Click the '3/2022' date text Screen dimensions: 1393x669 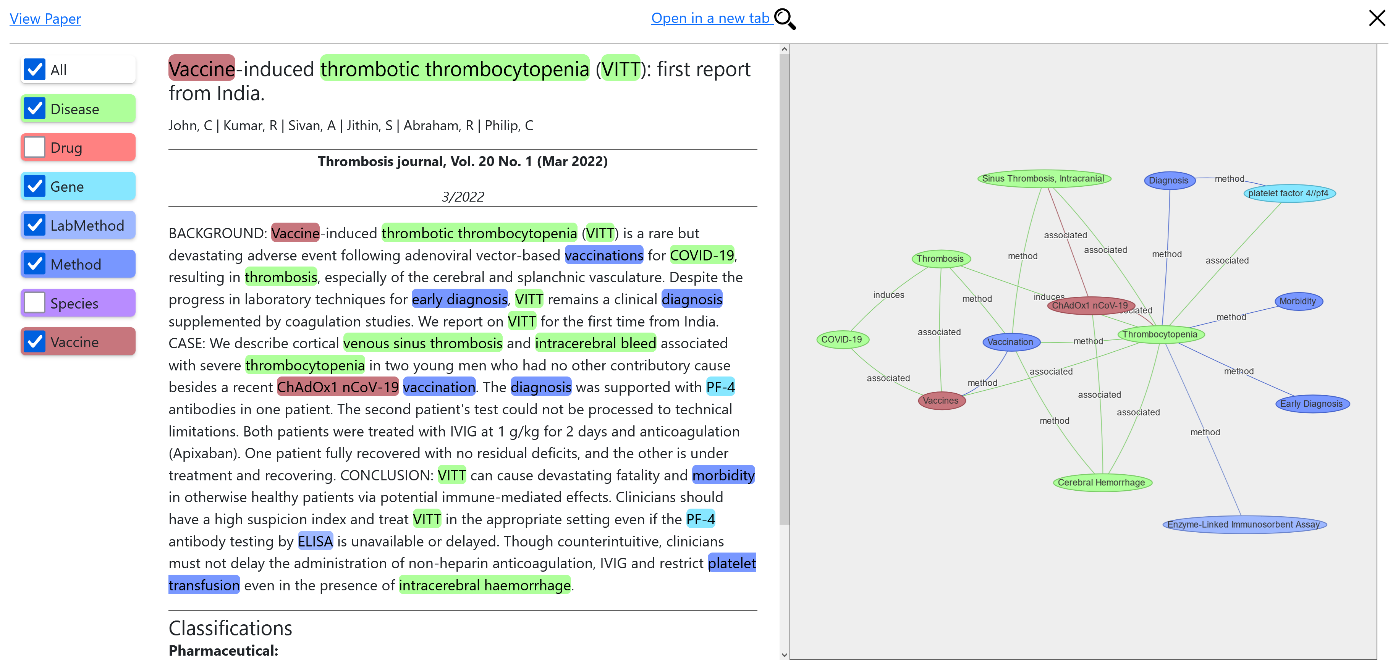click(x=463, y=197)
